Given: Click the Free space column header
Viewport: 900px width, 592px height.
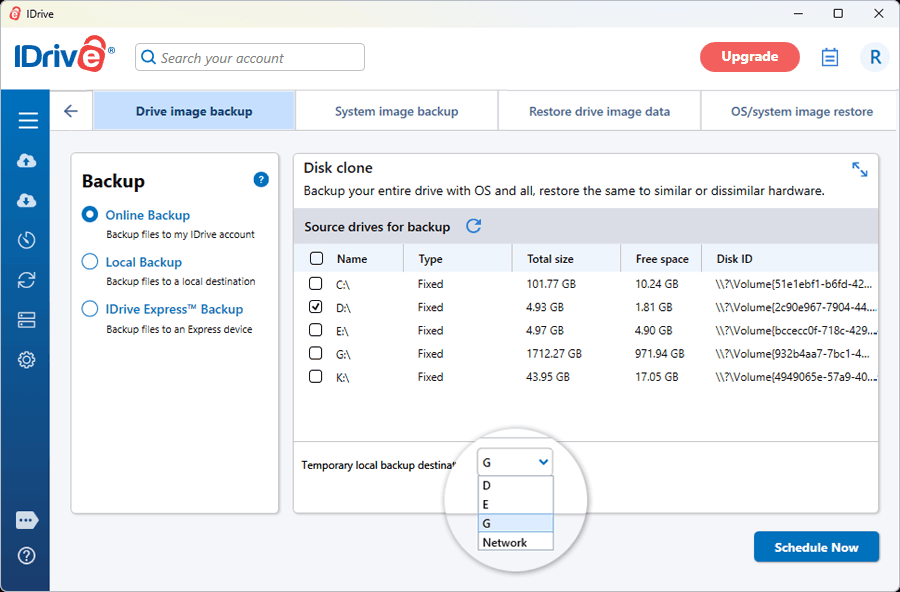Looking at the screenshot, I should 662,259.
